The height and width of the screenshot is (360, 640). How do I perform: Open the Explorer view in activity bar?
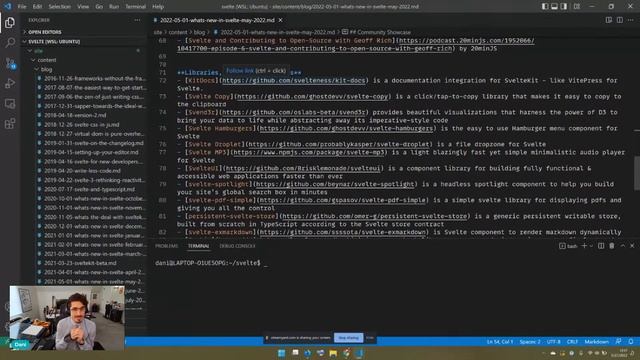(x=10, y=22)
